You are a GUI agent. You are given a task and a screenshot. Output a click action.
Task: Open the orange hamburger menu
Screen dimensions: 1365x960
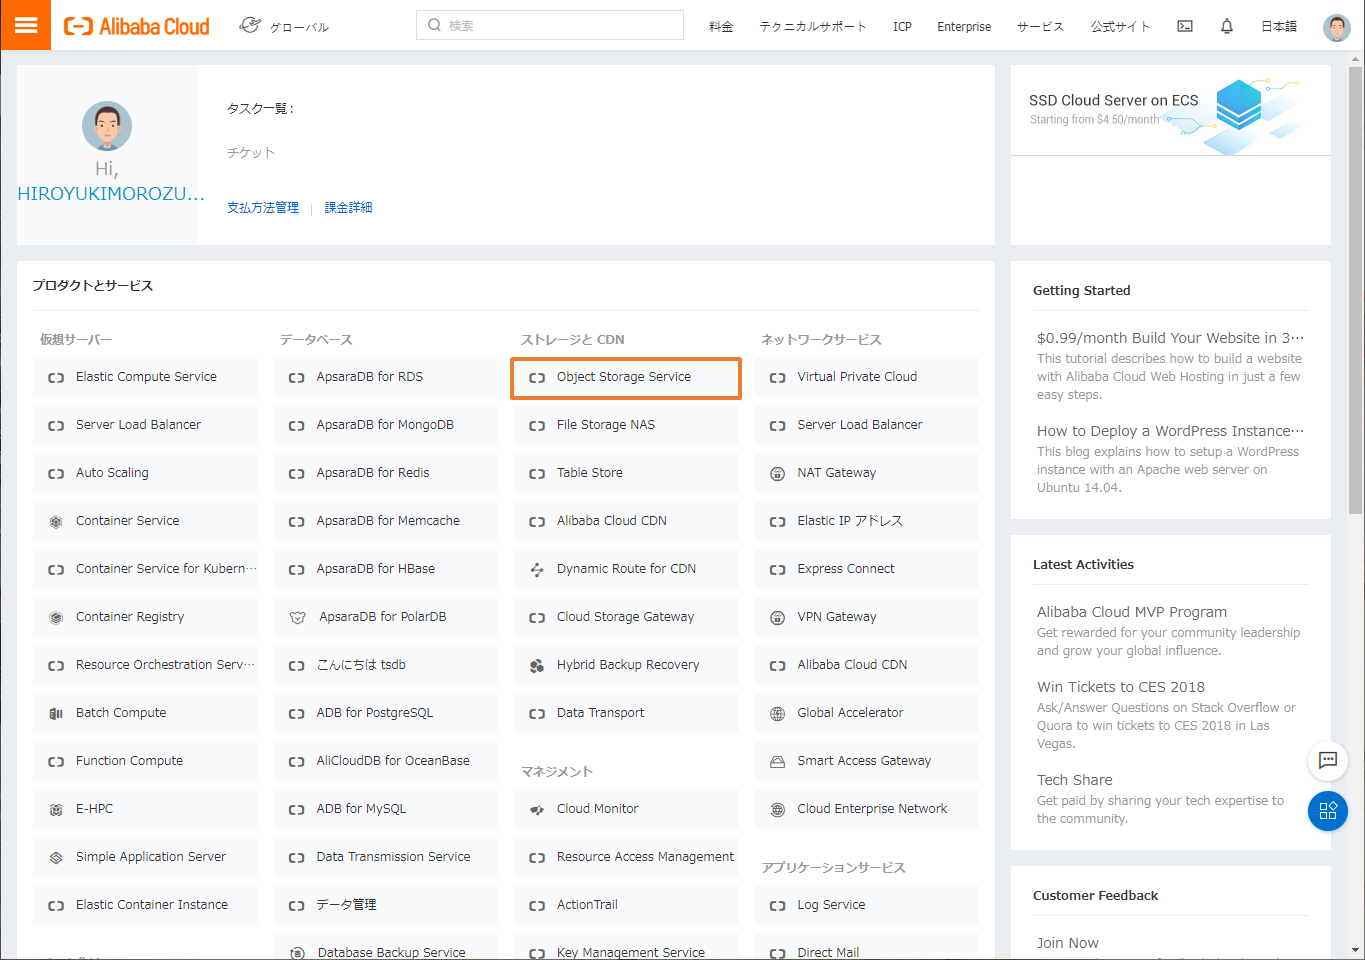26,25
